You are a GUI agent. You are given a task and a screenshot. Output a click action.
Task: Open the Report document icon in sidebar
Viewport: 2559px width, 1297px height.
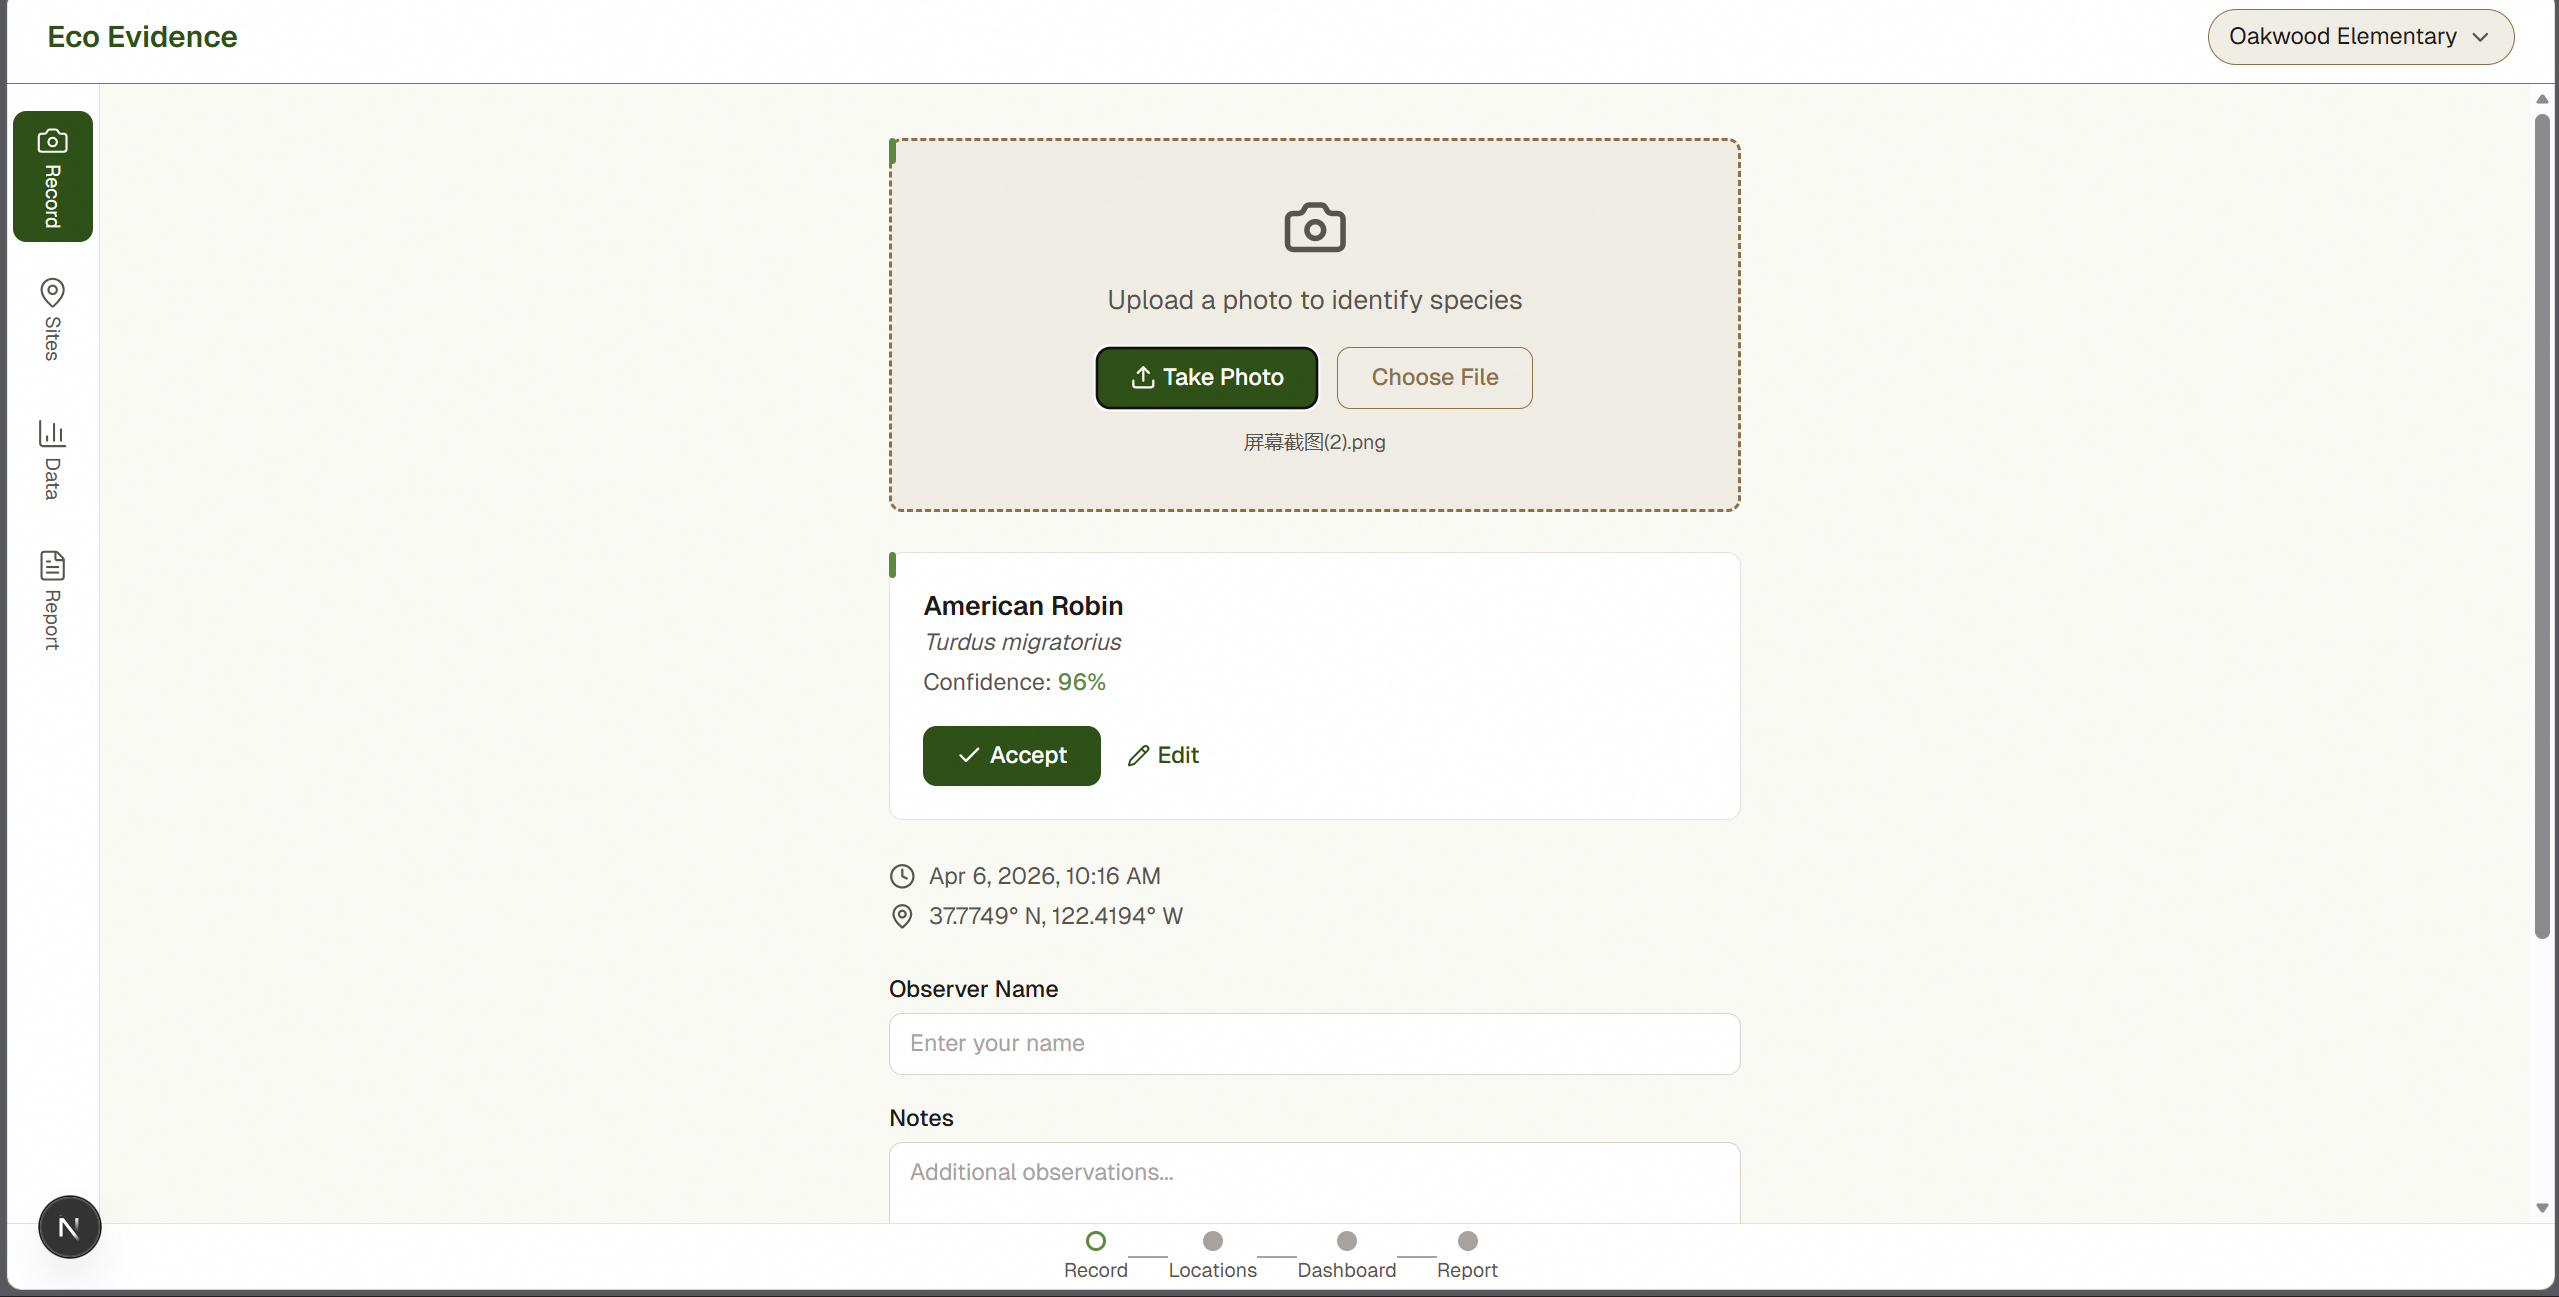pyautogui.click(x=52, y=565)
